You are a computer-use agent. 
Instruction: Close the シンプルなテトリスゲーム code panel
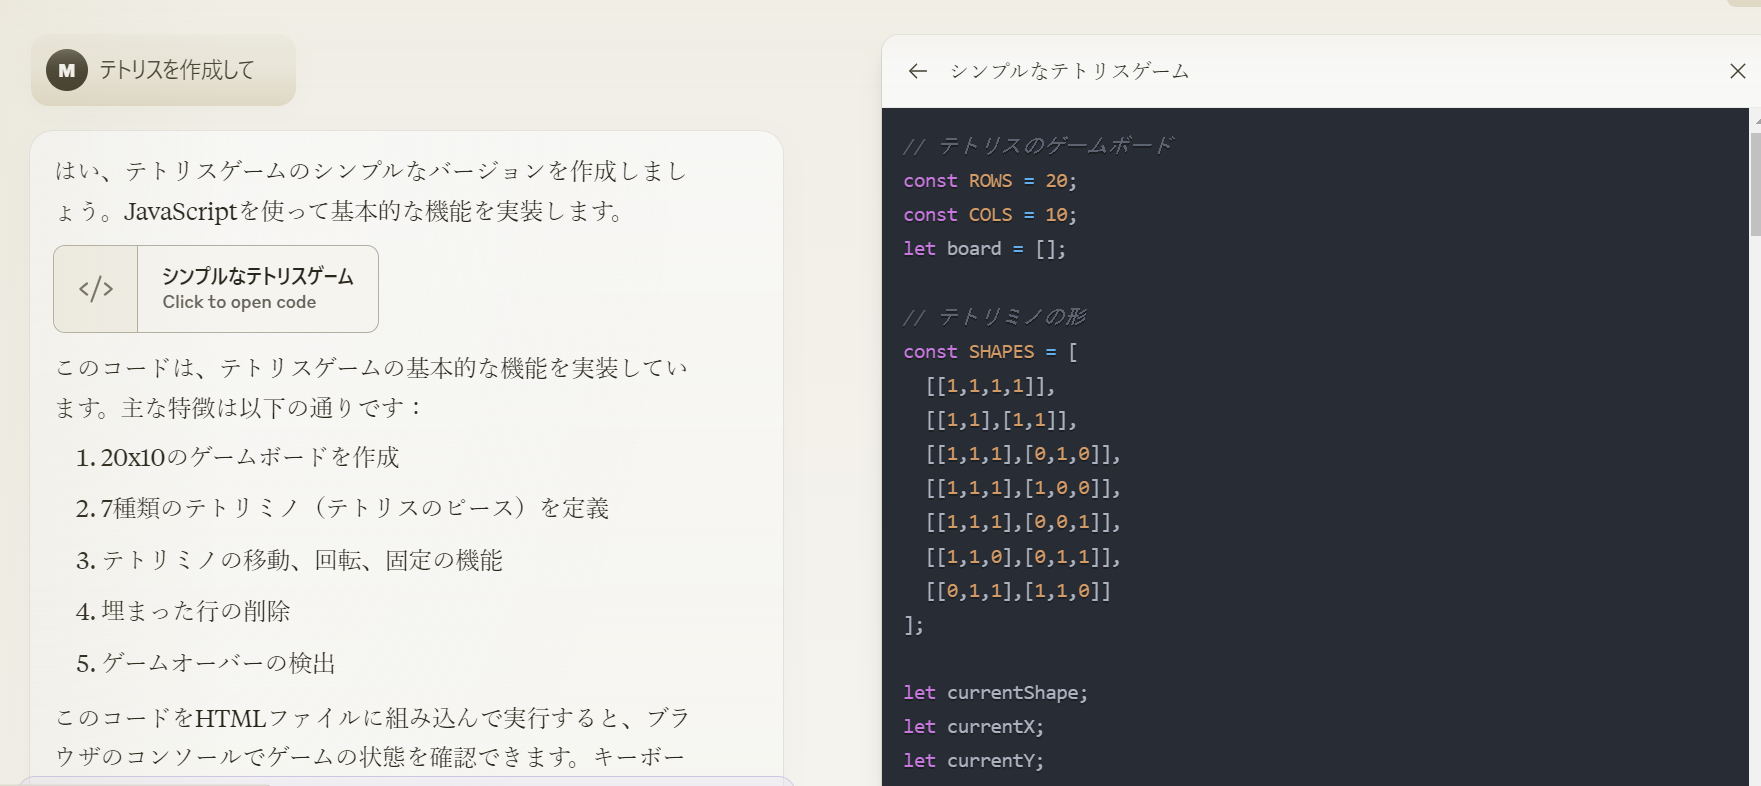tap(1738, 71)
